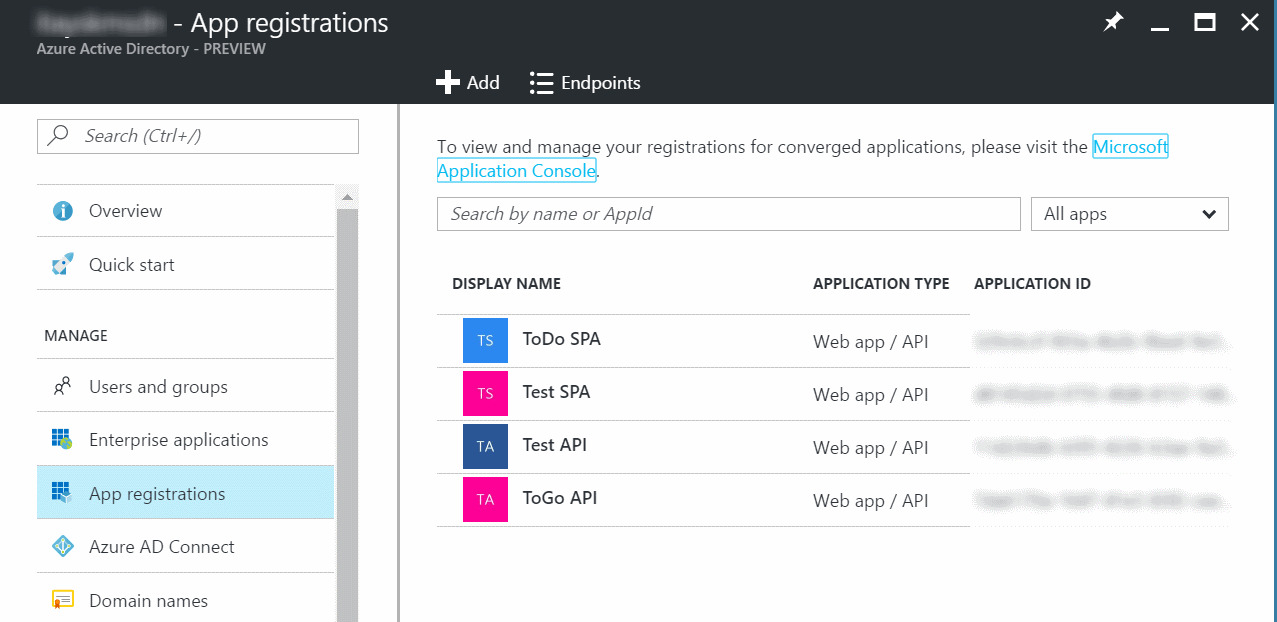
Task: Click the blue TS tile for ToDo SPA
Action: tap(485, 341)
